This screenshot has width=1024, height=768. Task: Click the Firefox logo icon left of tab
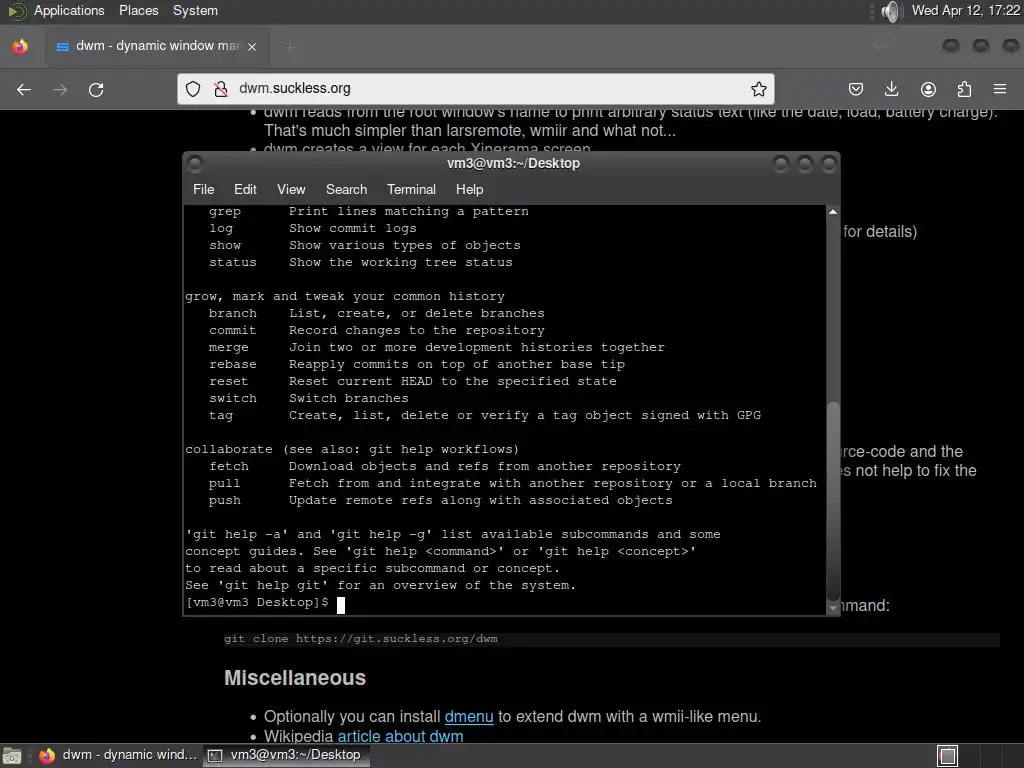(20, 46)
